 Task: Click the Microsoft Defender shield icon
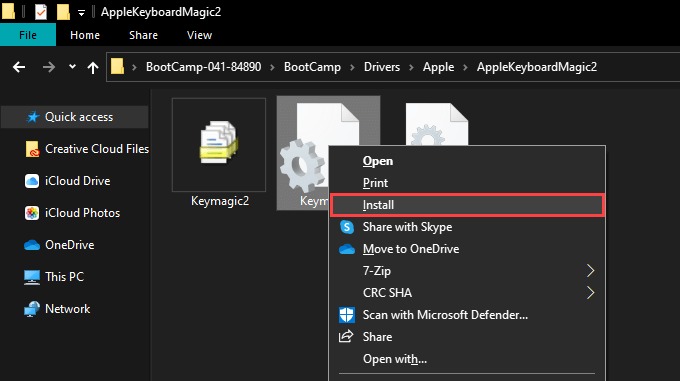(x=347, y=315)
